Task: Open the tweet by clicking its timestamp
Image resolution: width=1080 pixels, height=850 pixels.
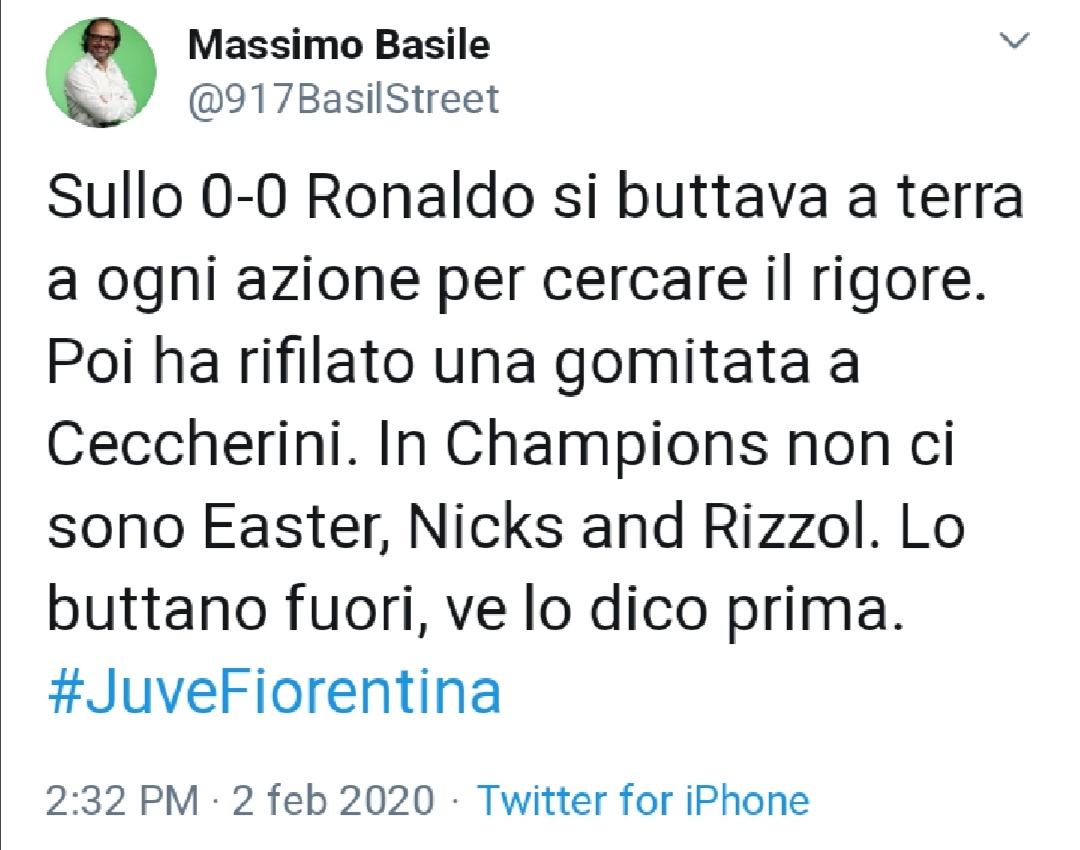Action: (x=122, y=800)
